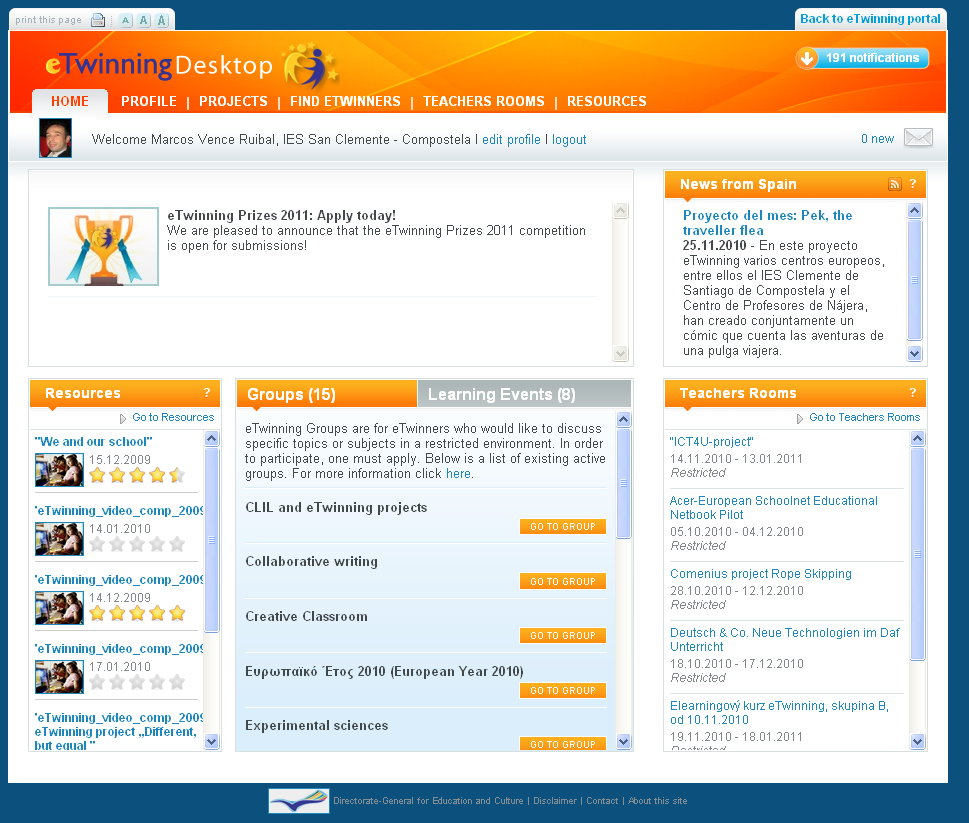This screenshot has width=969, height=823.
Task: Open the HOME tab
Action: pyautogui.click(x=70, y=101)
